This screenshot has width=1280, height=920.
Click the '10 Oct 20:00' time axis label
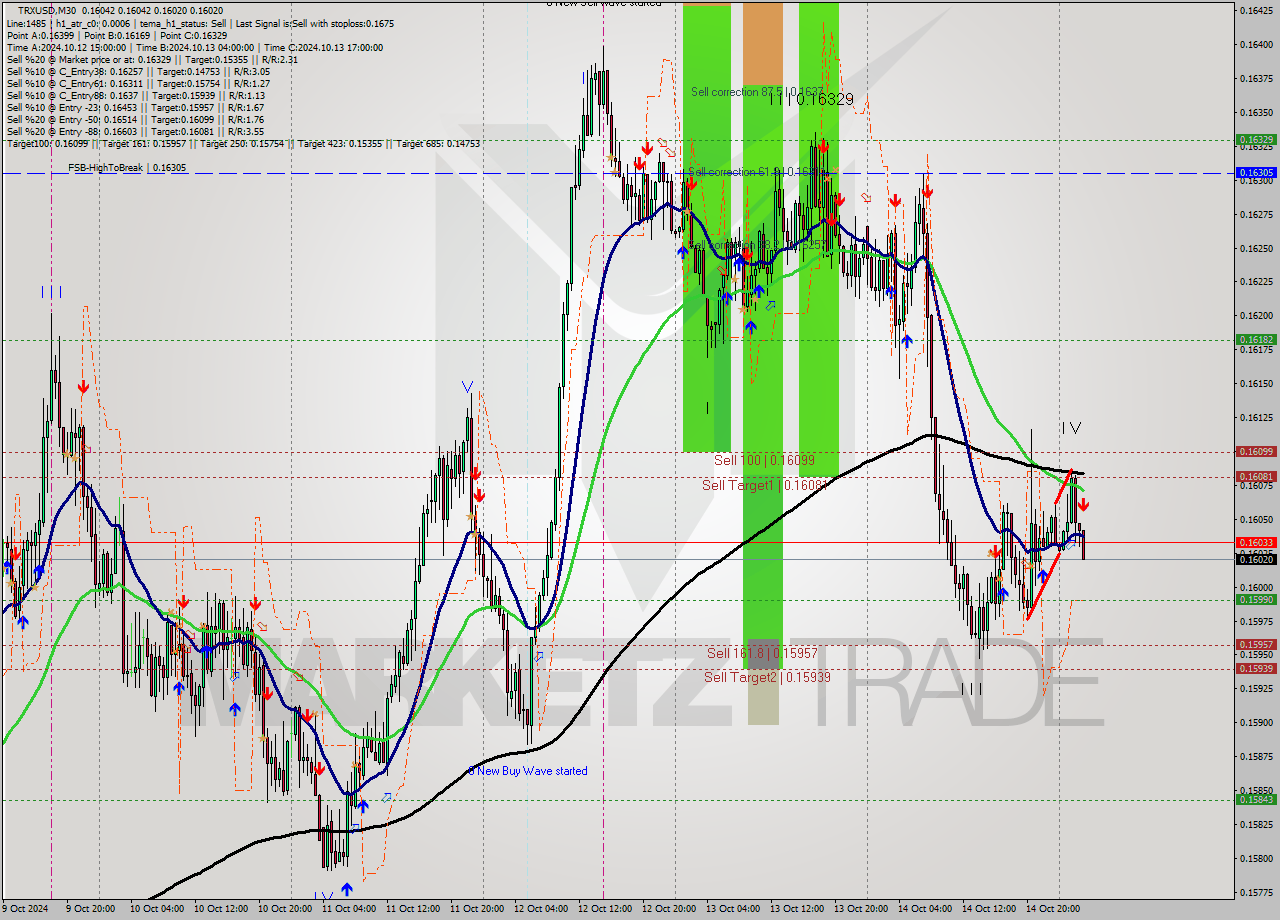click(285, 910)
